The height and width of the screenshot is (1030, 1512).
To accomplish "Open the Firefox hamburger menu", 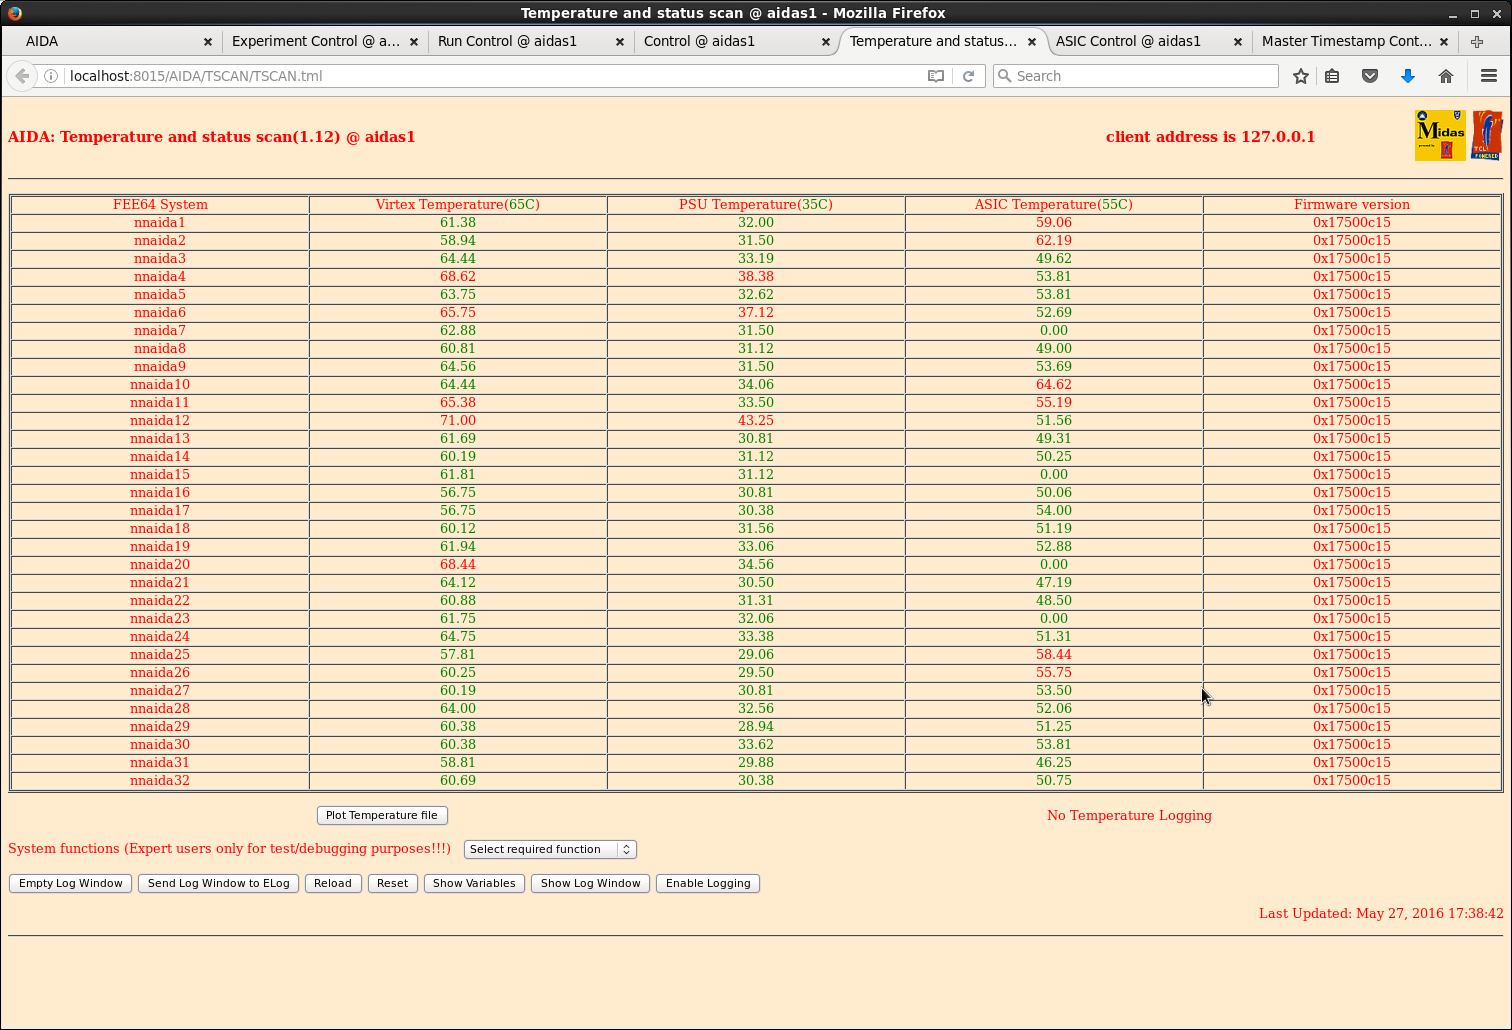I will (x=1489, y=76).
